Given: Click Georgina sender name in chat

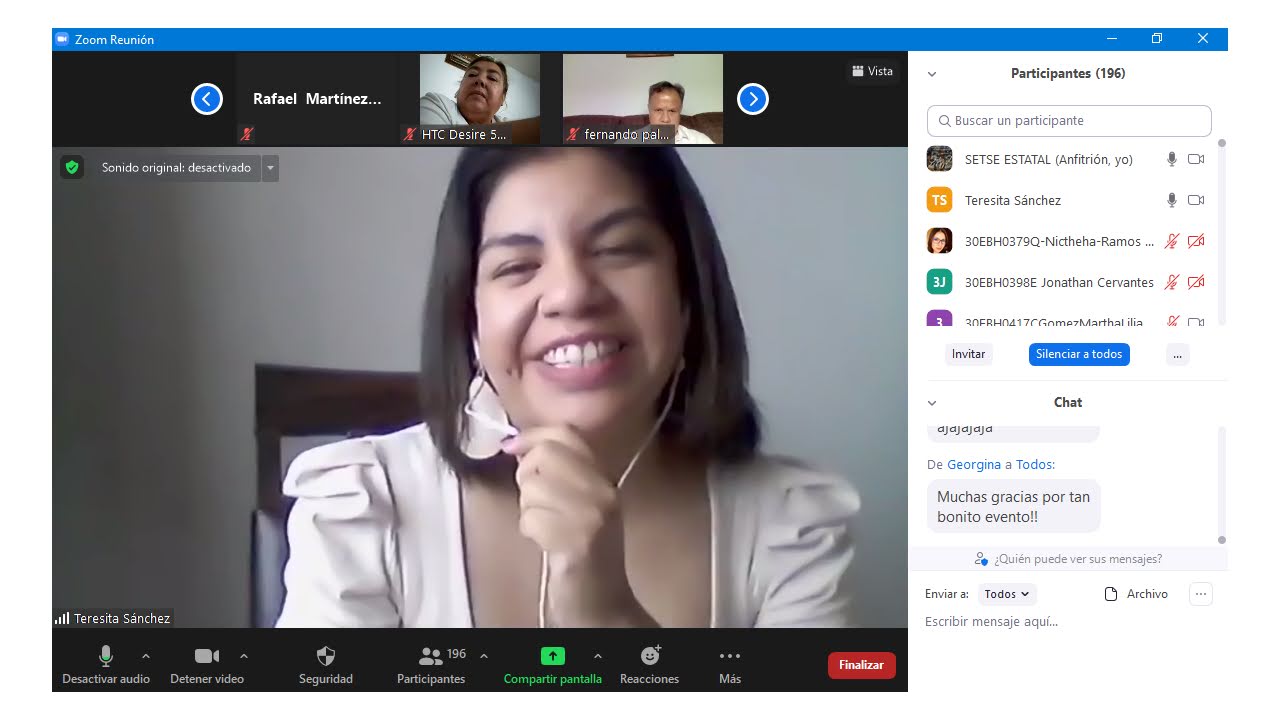Looking at the screenshot, I should click(974, 464).
